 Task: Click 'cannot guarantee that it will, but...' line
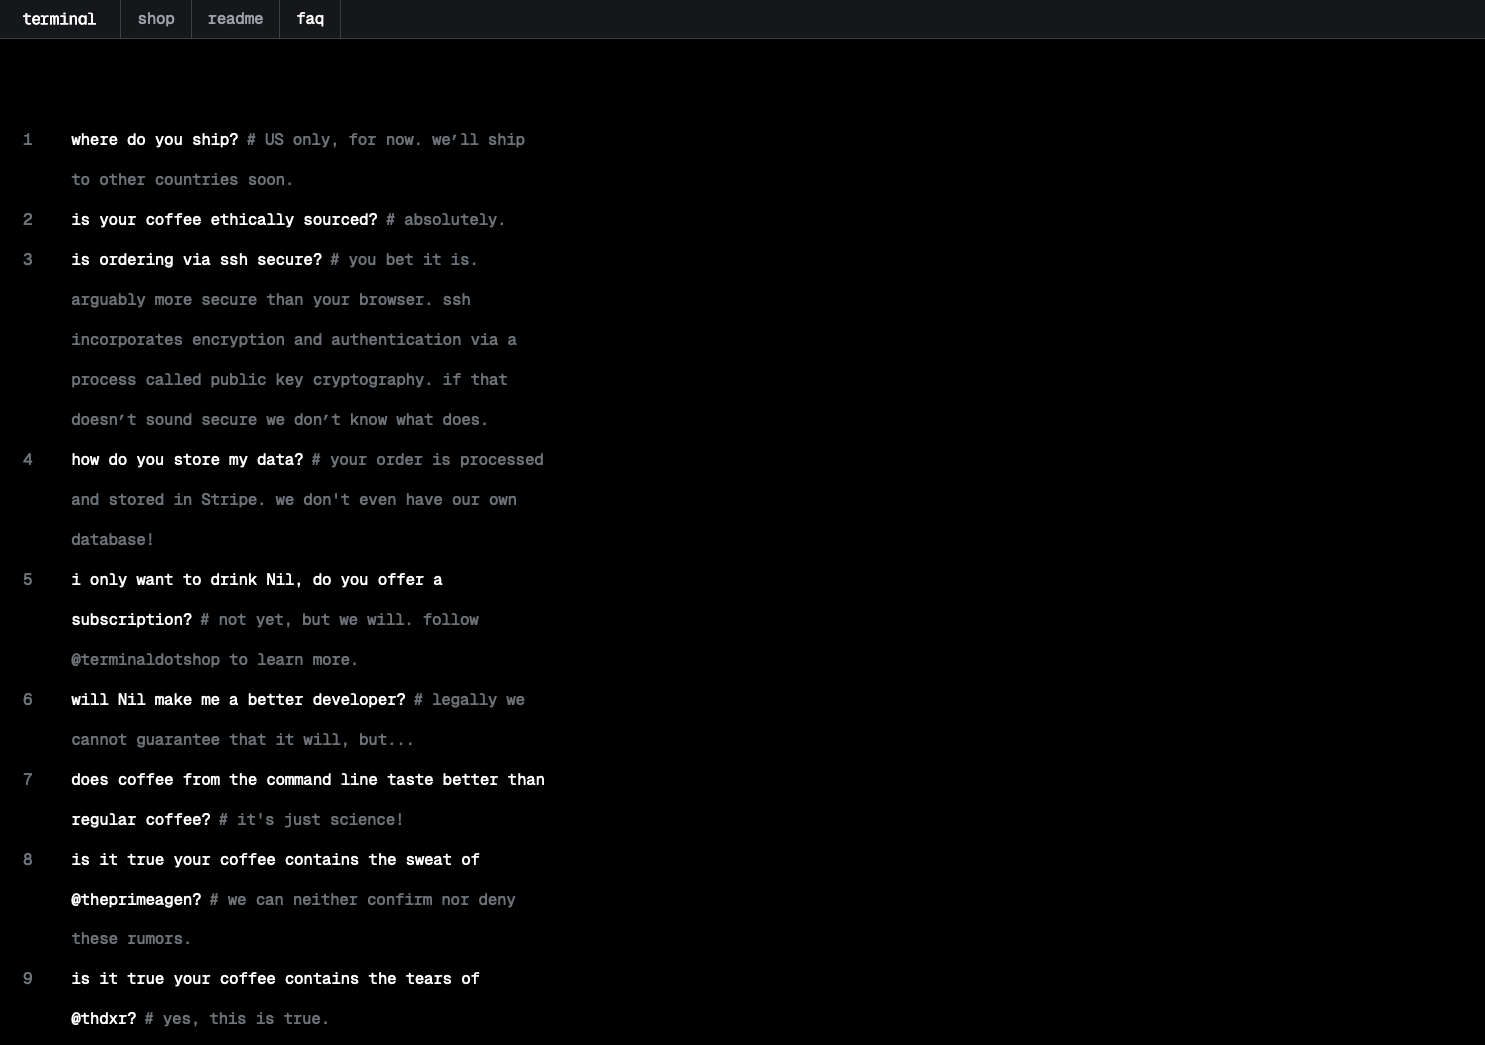tap(242, 740)
